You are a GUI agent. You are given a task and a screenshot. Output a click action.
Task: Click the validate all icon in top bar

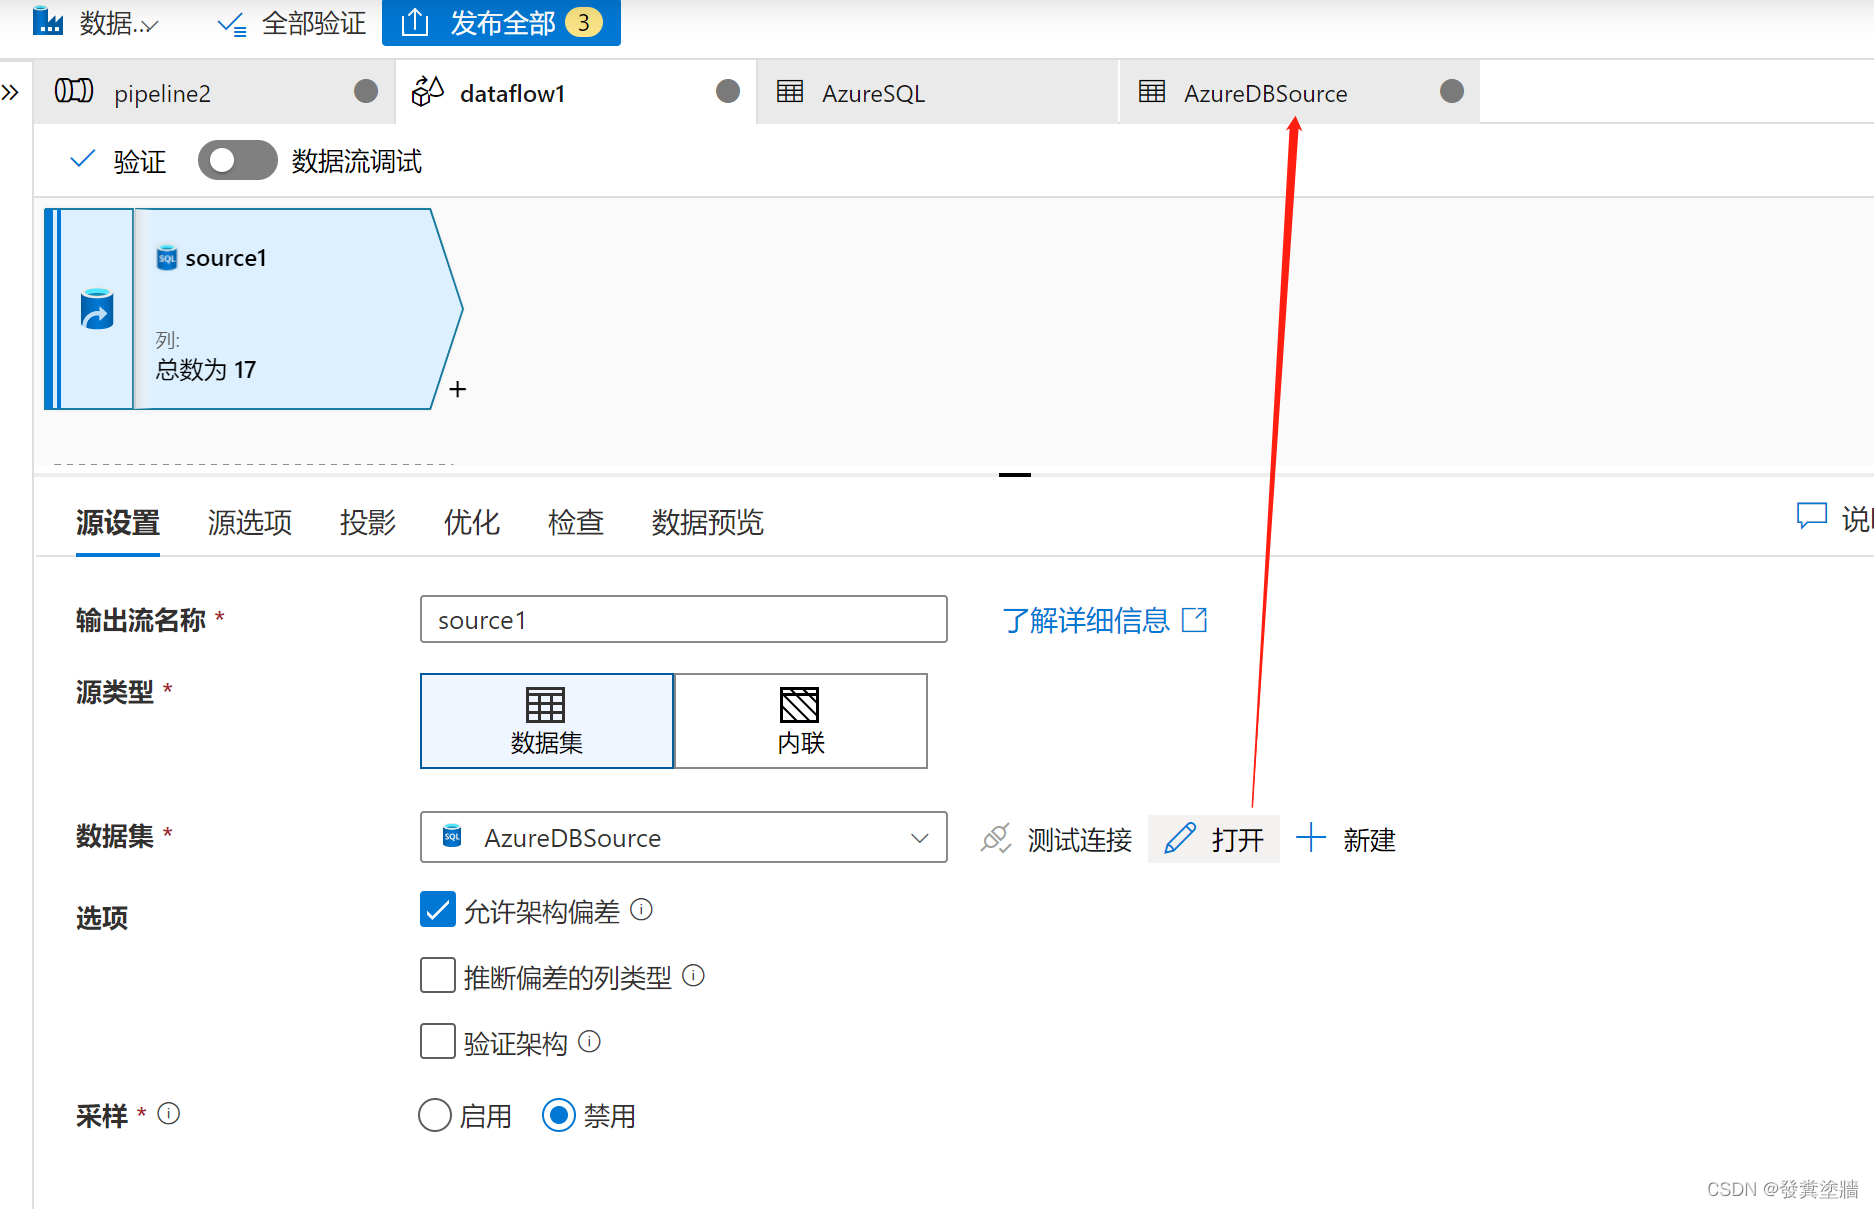pos(231,22)
